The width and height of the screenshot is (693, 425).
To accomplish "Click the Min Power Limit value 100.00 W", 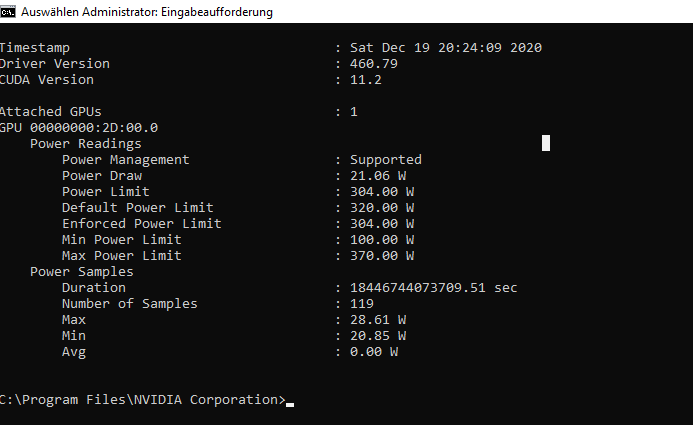I will coord(381,240).
